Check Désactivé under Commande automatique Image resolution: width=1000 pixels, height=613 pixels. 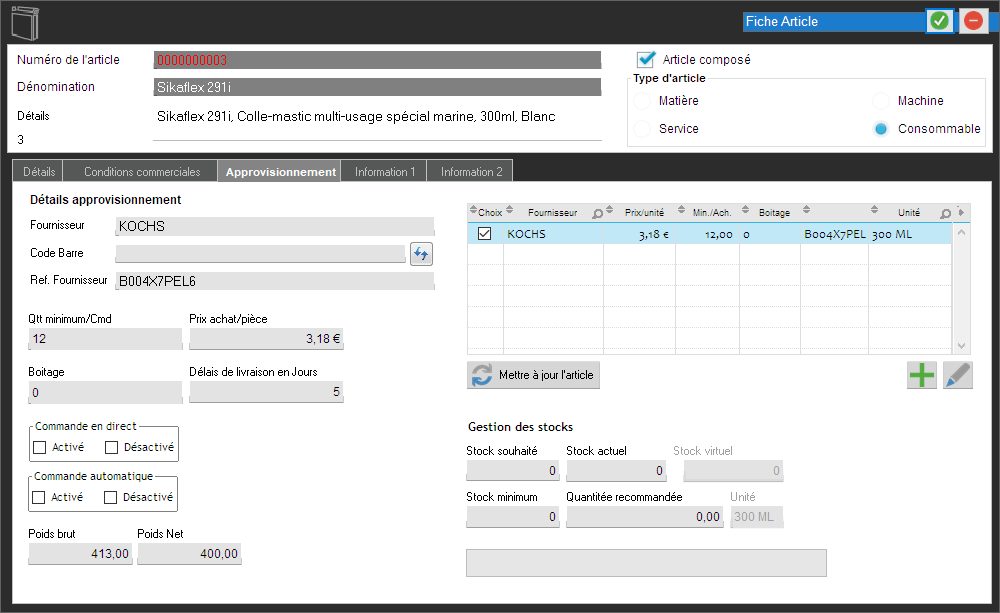click(112, 497)
